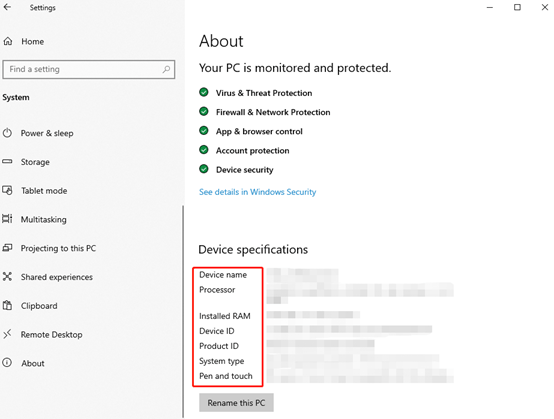554x419 pixels.
Task: Go to Shared experiences settings
Action: 57,277
